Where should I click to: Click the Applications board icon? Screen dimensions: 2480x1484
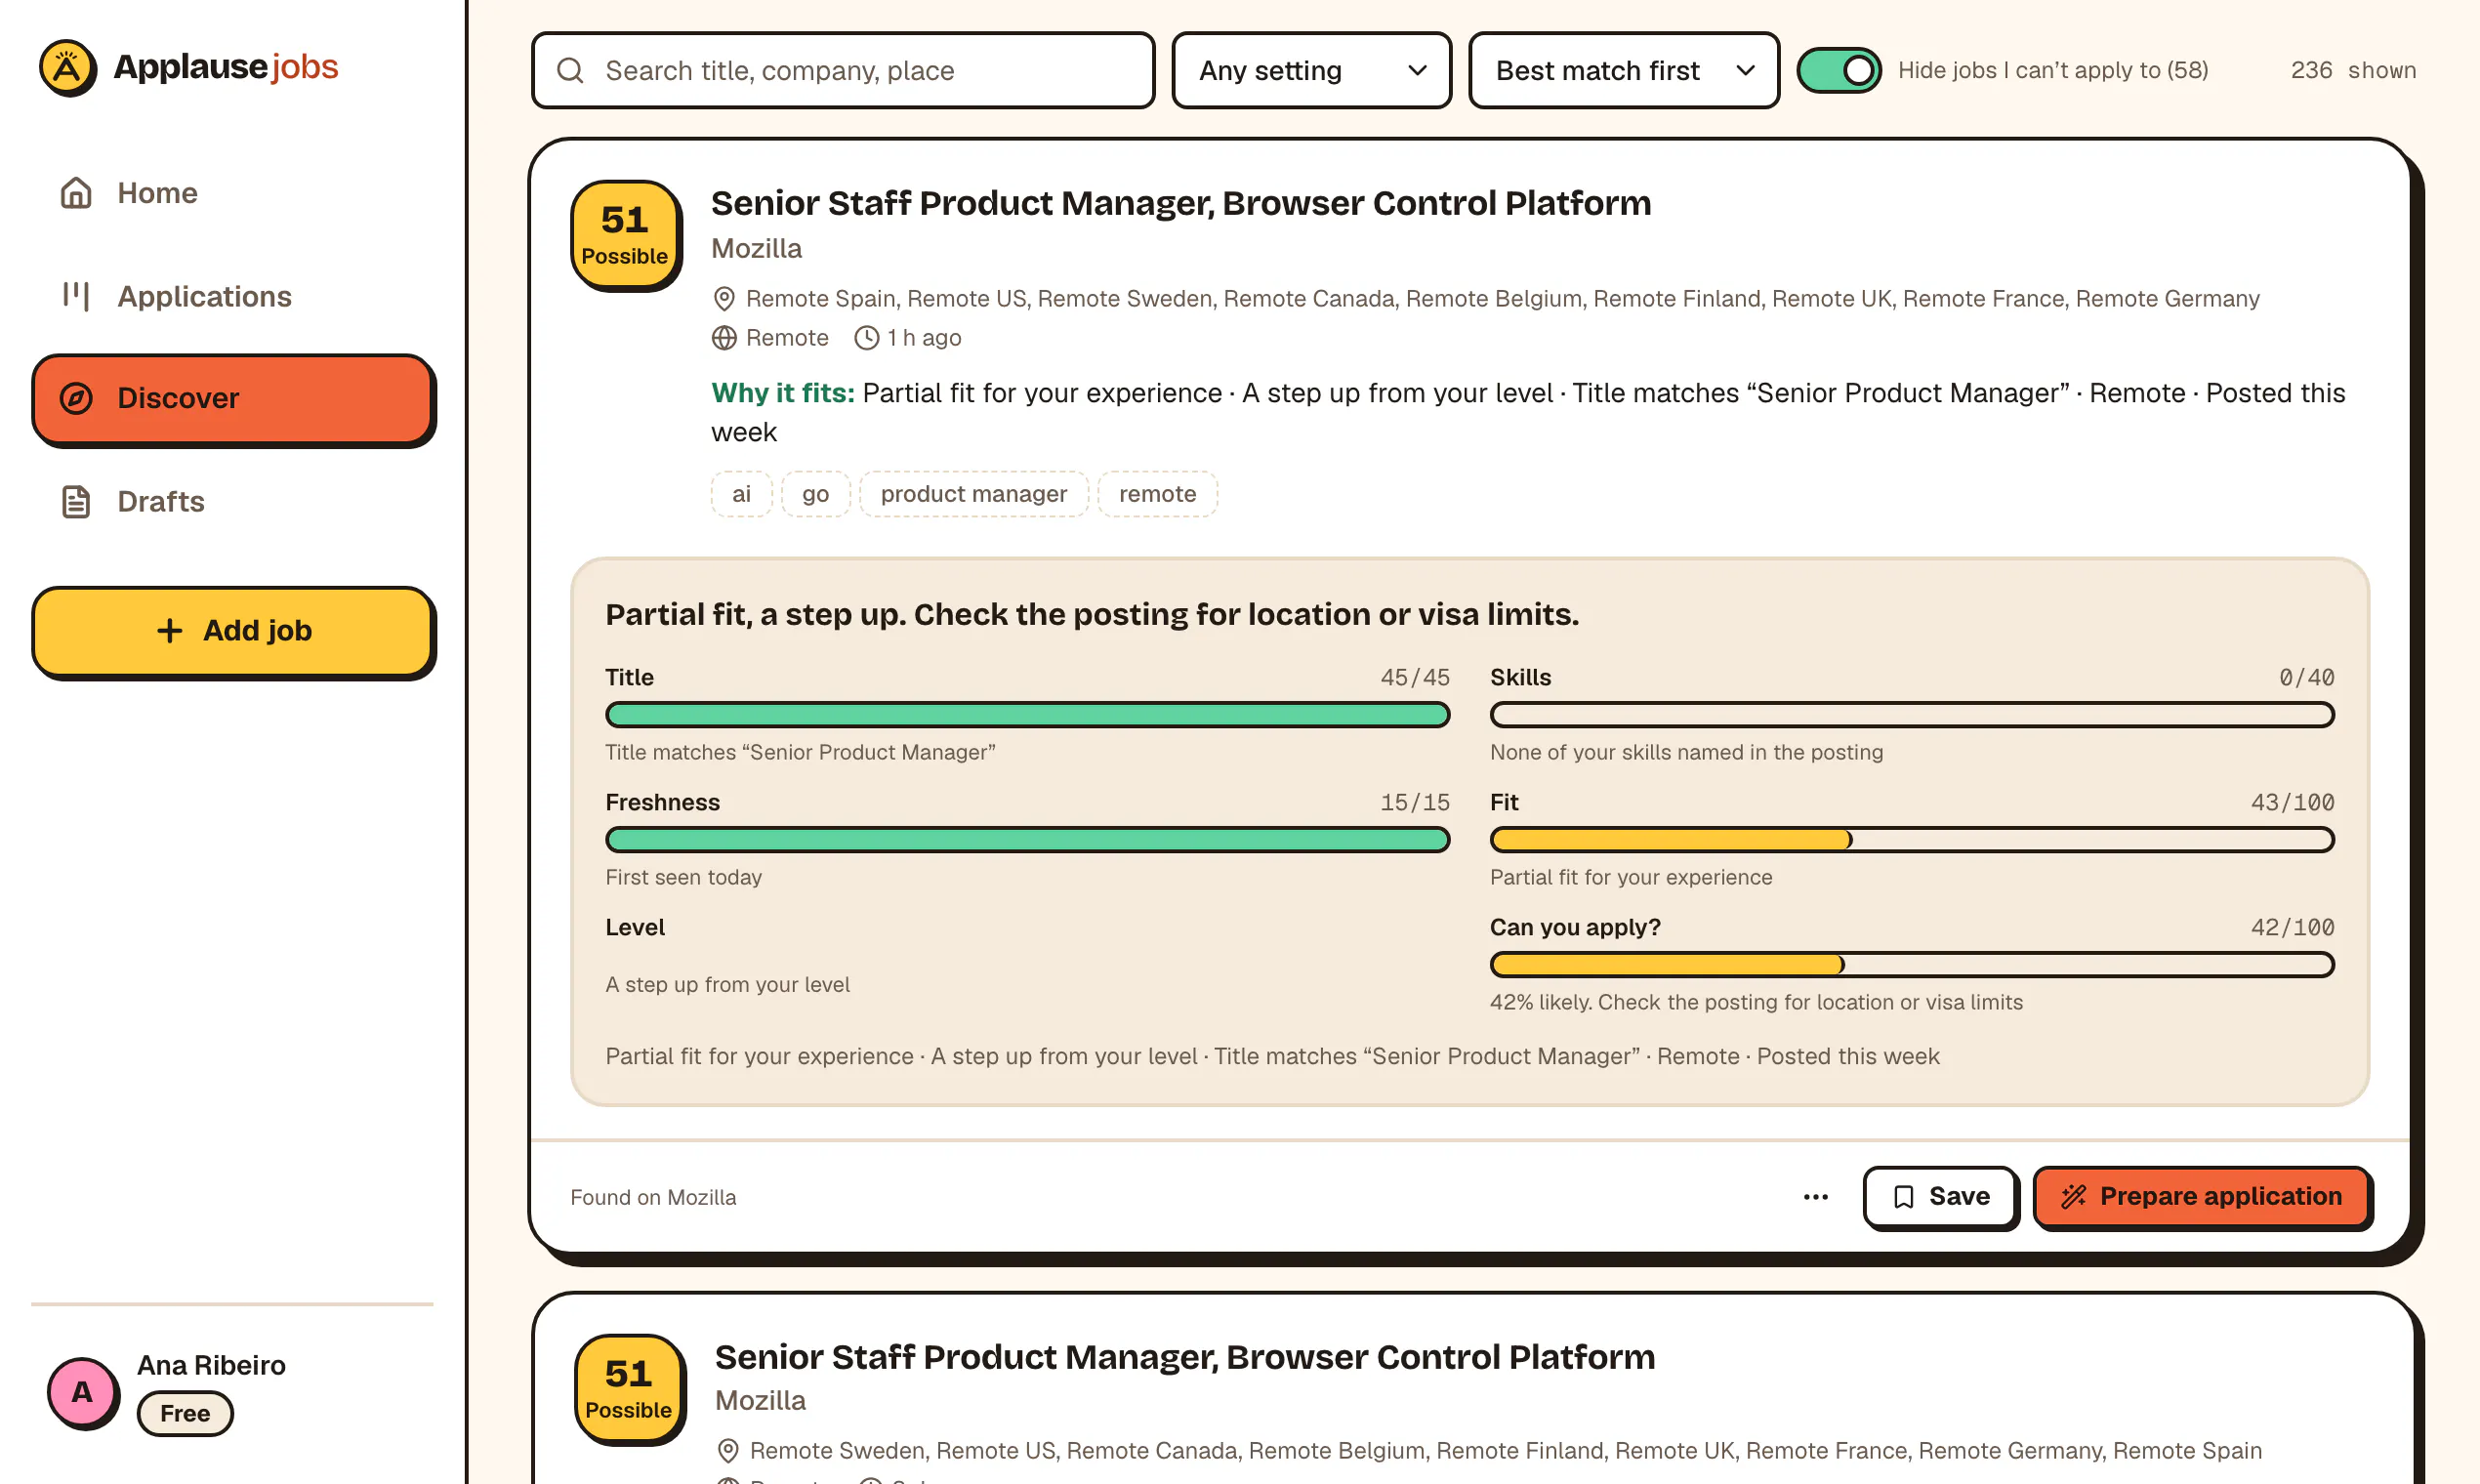(76, 296)
